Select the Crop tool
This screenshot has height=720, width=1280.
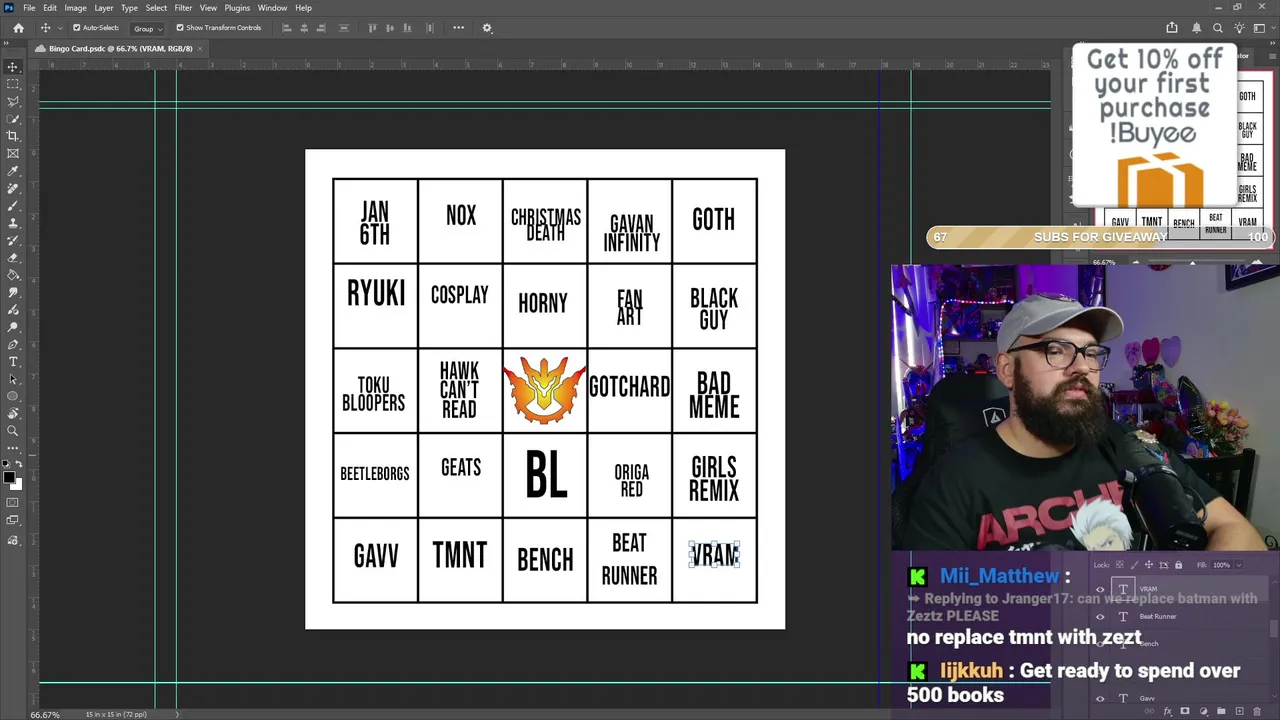(x=13, y=136)
